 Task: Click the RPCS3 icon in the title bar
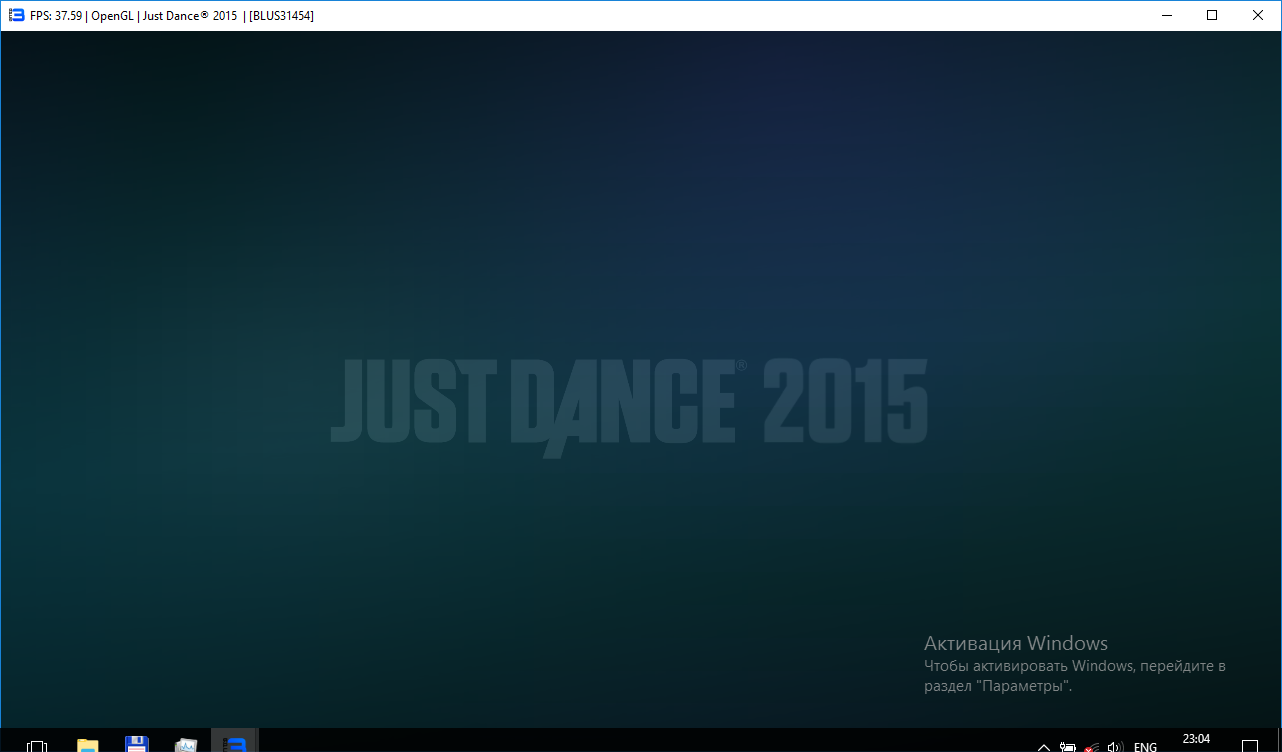(16, 15)
